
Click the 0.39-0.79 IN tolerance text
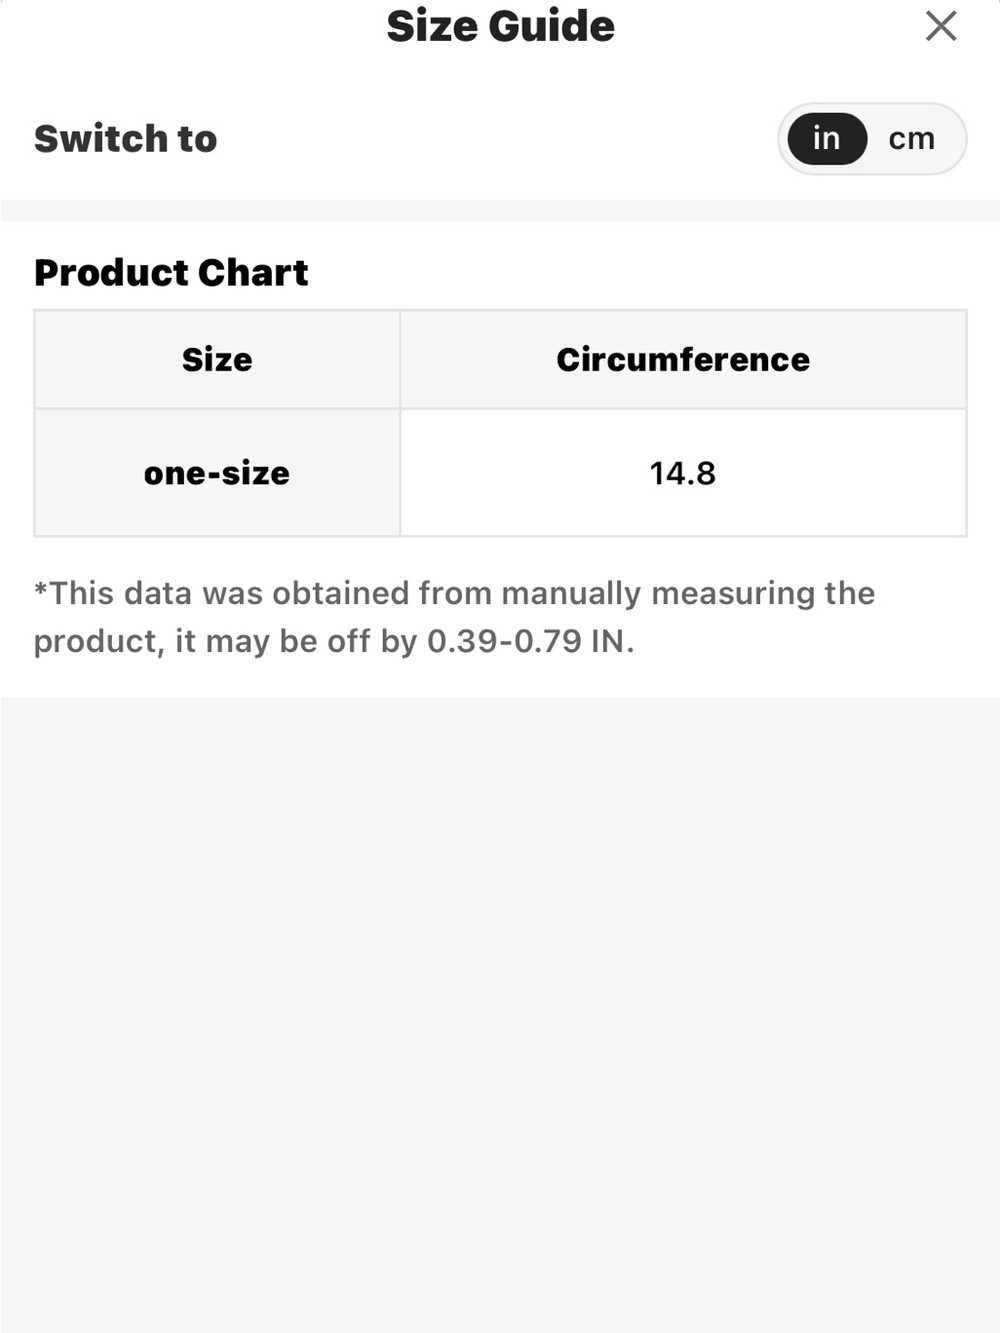point(531,641)
